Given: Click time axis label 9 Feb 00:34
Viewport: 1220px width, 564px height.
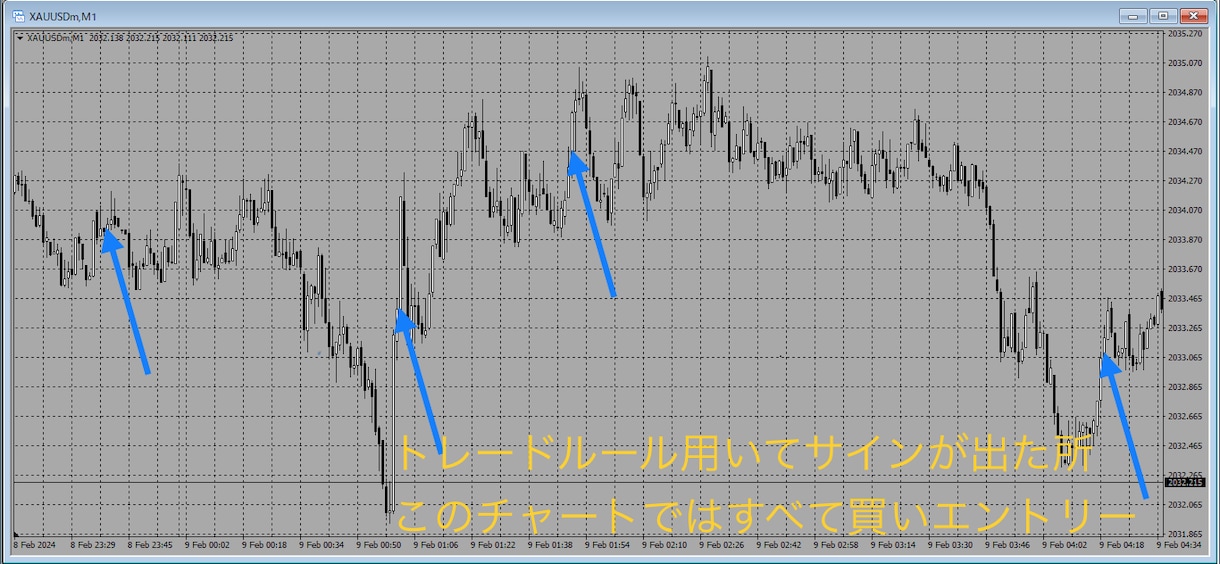Looking at the screenshot, I should click(321, 546).
